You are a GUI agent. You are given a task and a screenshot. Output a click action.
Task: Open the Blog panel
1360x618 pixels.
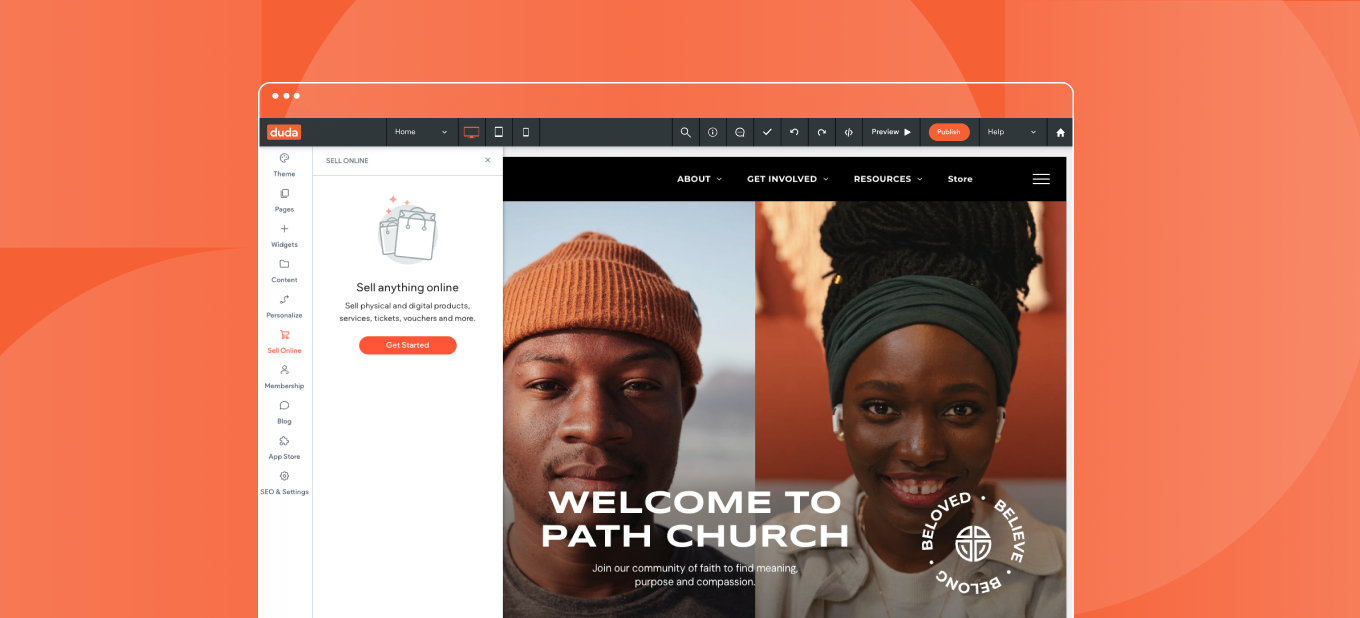point(284,412)
